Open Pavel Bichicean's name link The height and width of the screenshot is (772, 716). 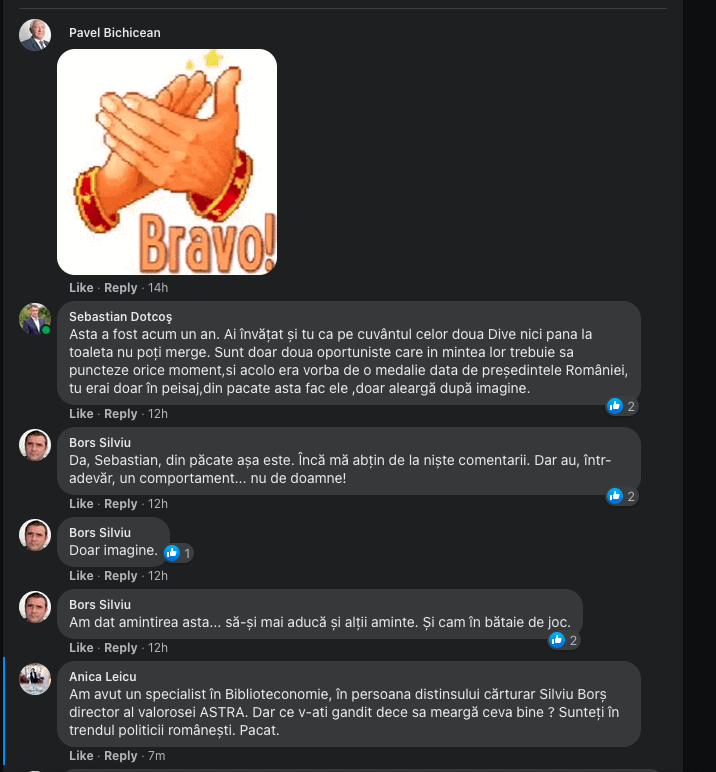tap(115, 32)
